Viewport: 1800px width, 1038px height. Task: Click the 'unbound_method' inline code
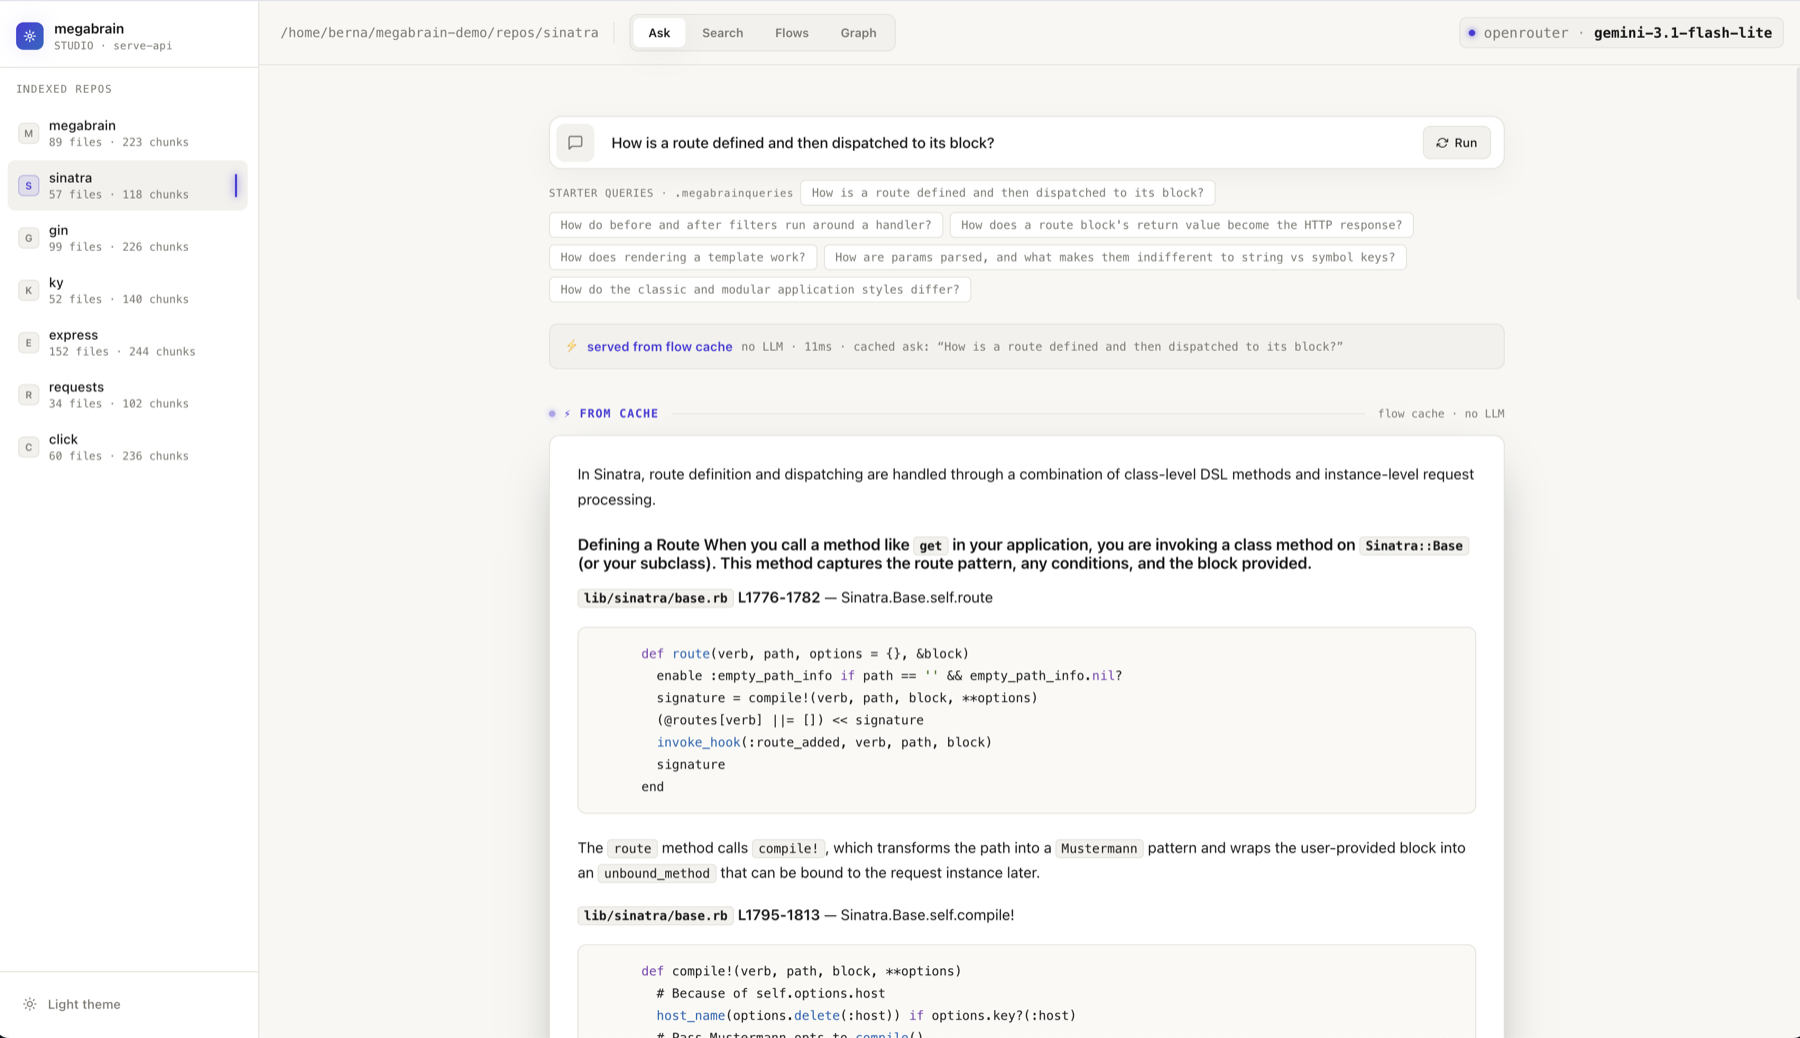(x=657, y=873)
